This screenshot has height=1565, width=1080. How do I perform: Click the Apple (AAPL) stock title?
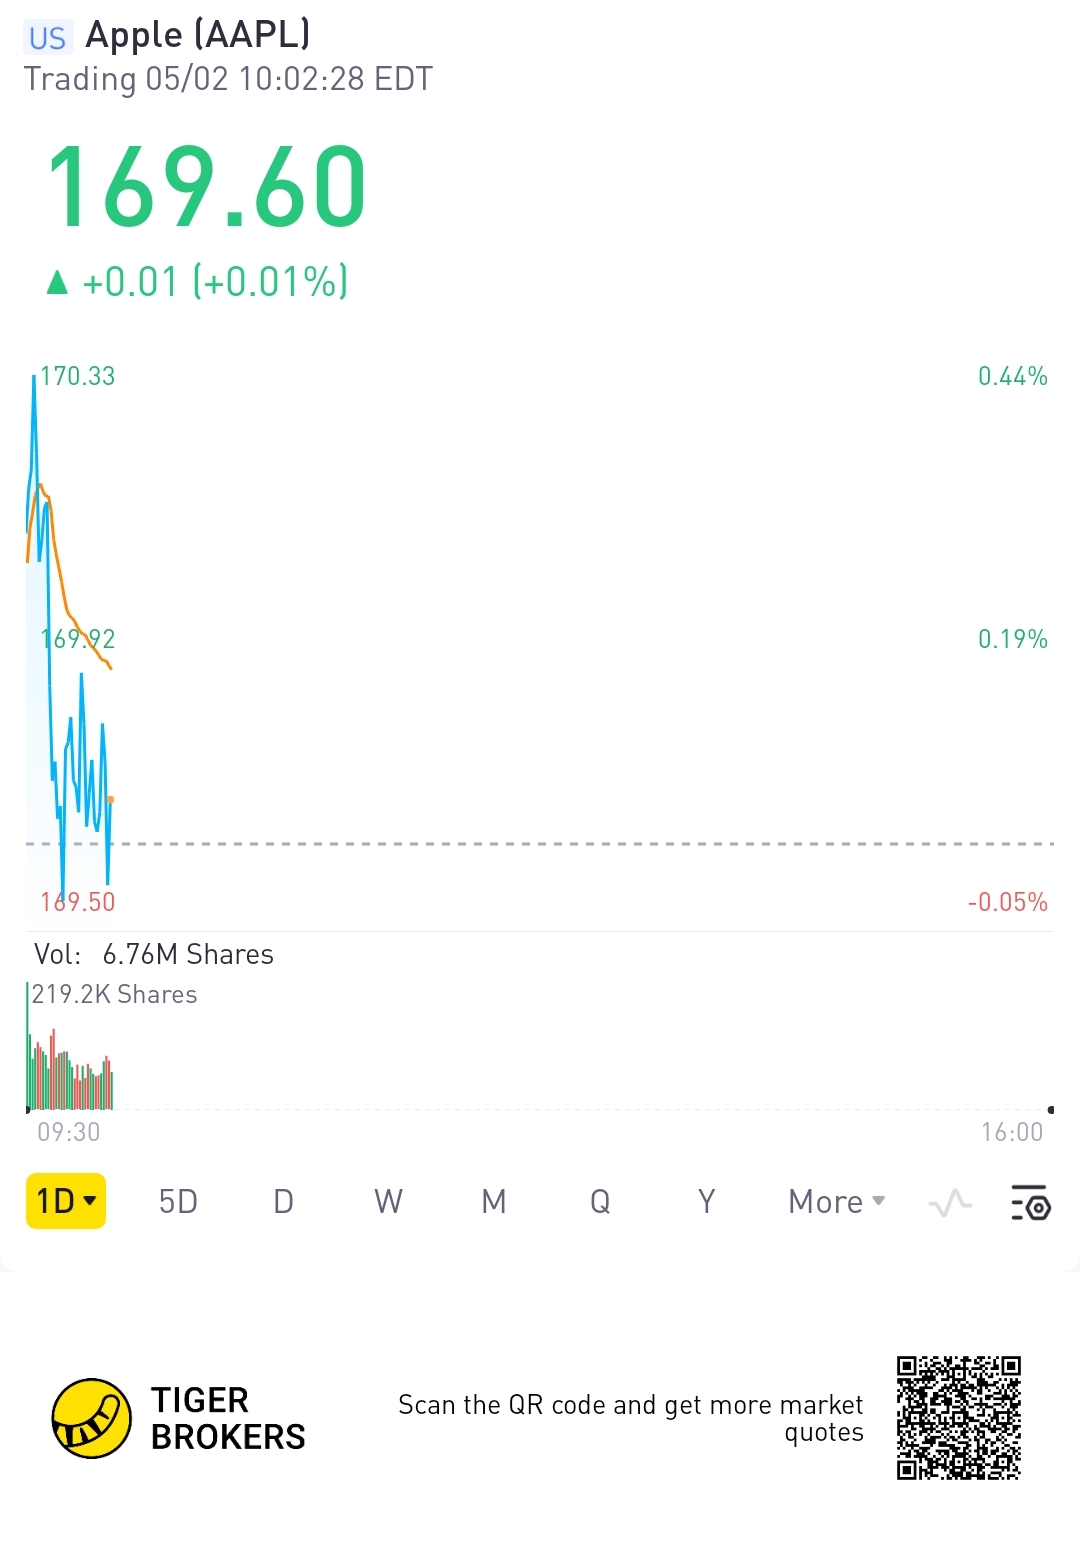tap(198, 35)
